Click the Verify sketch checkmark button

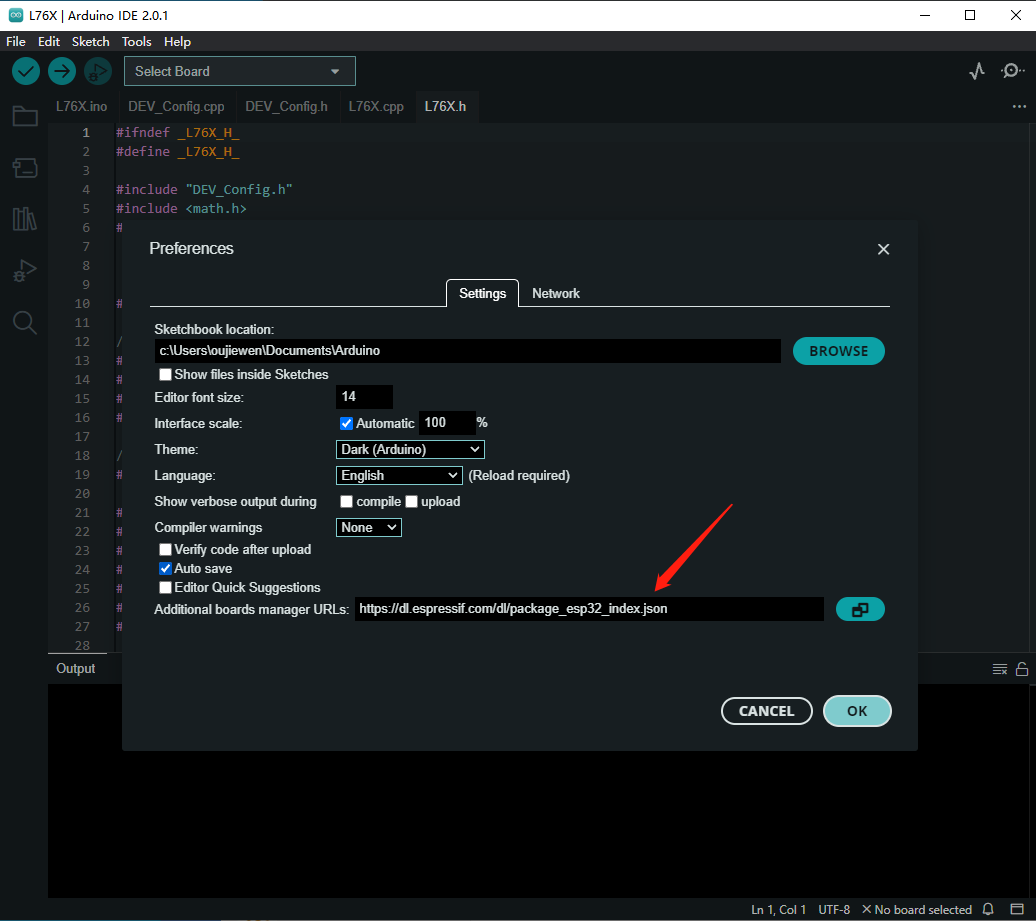(26, 71)
